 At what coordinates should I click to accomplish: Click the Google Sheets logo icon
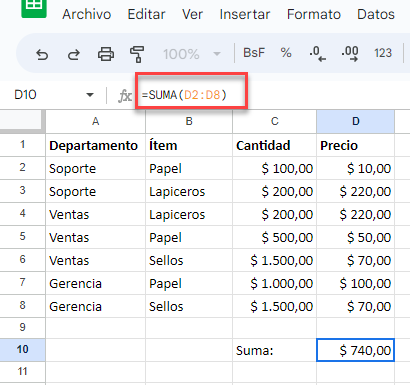click(x=34, y=8)
